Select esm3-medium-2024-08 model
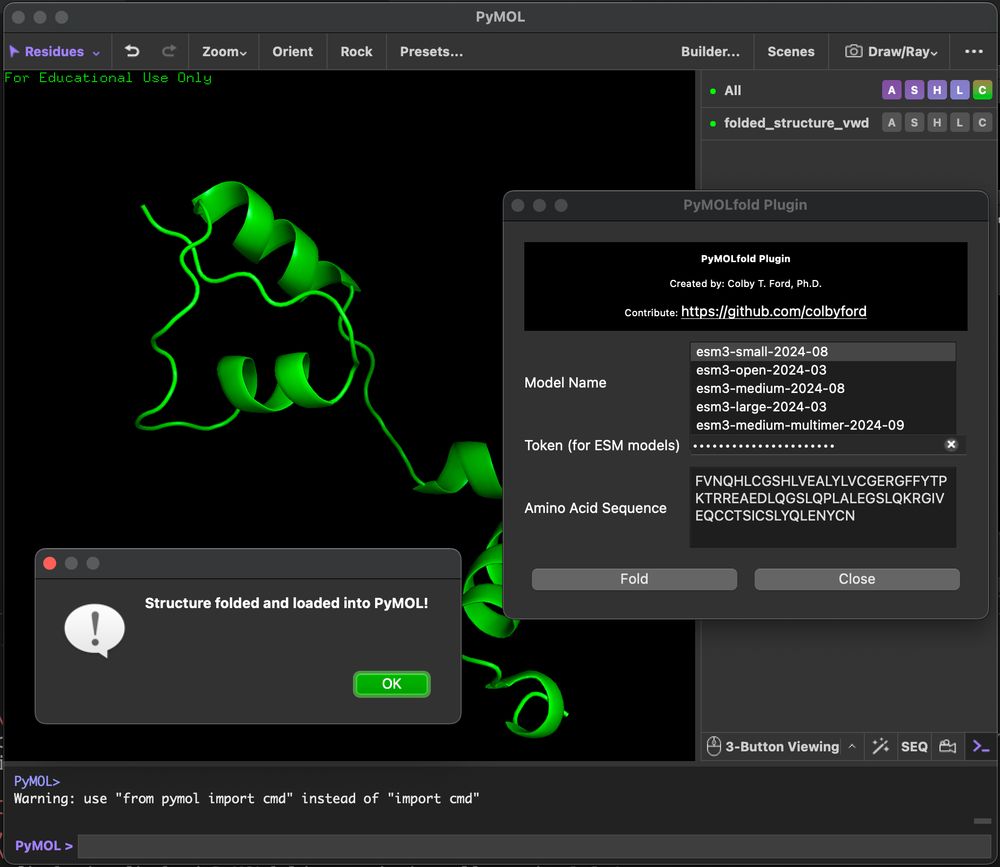 coord(823,389)
